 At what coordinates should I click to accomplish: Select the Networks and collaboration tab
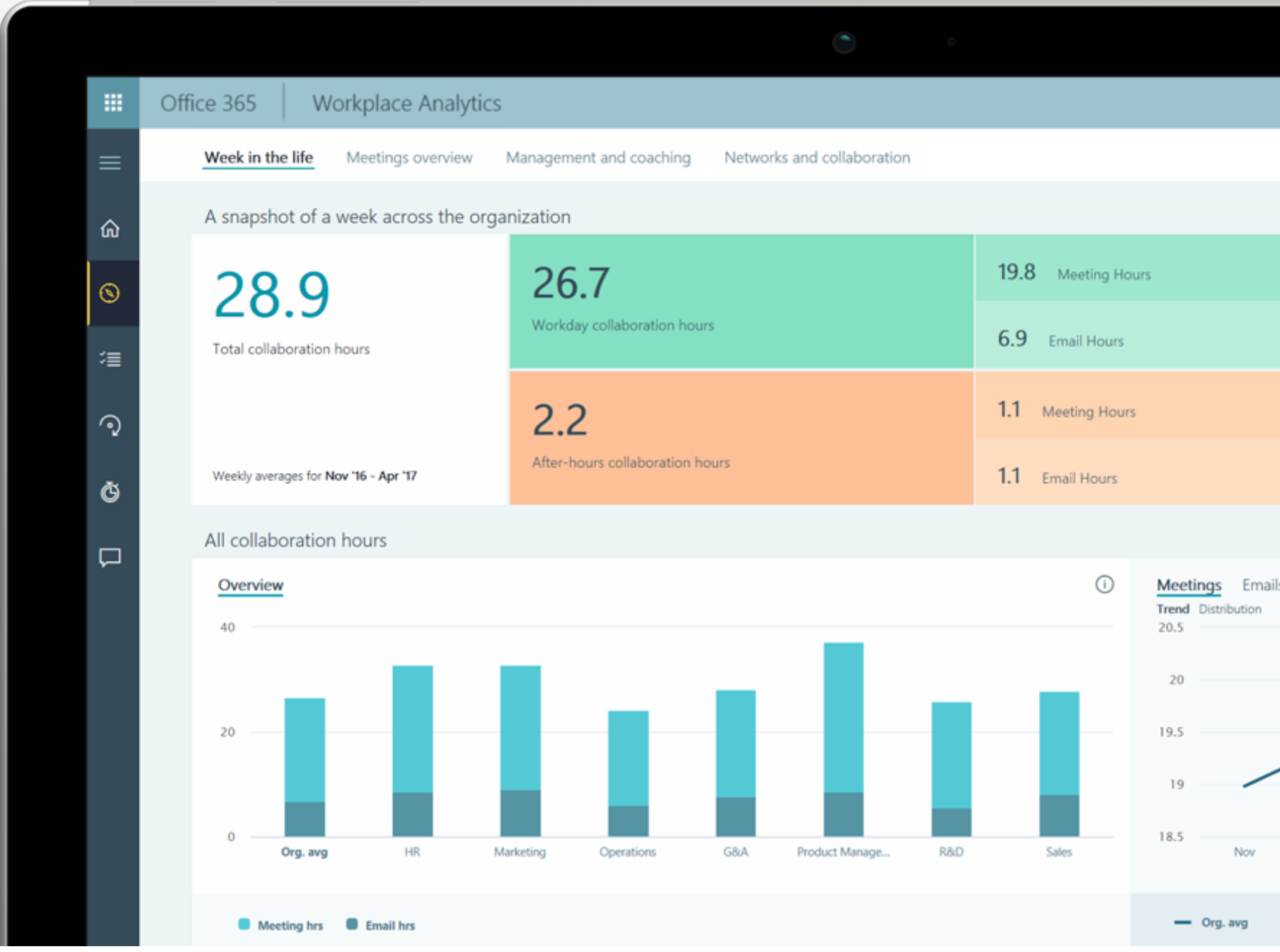click(817, 157)
